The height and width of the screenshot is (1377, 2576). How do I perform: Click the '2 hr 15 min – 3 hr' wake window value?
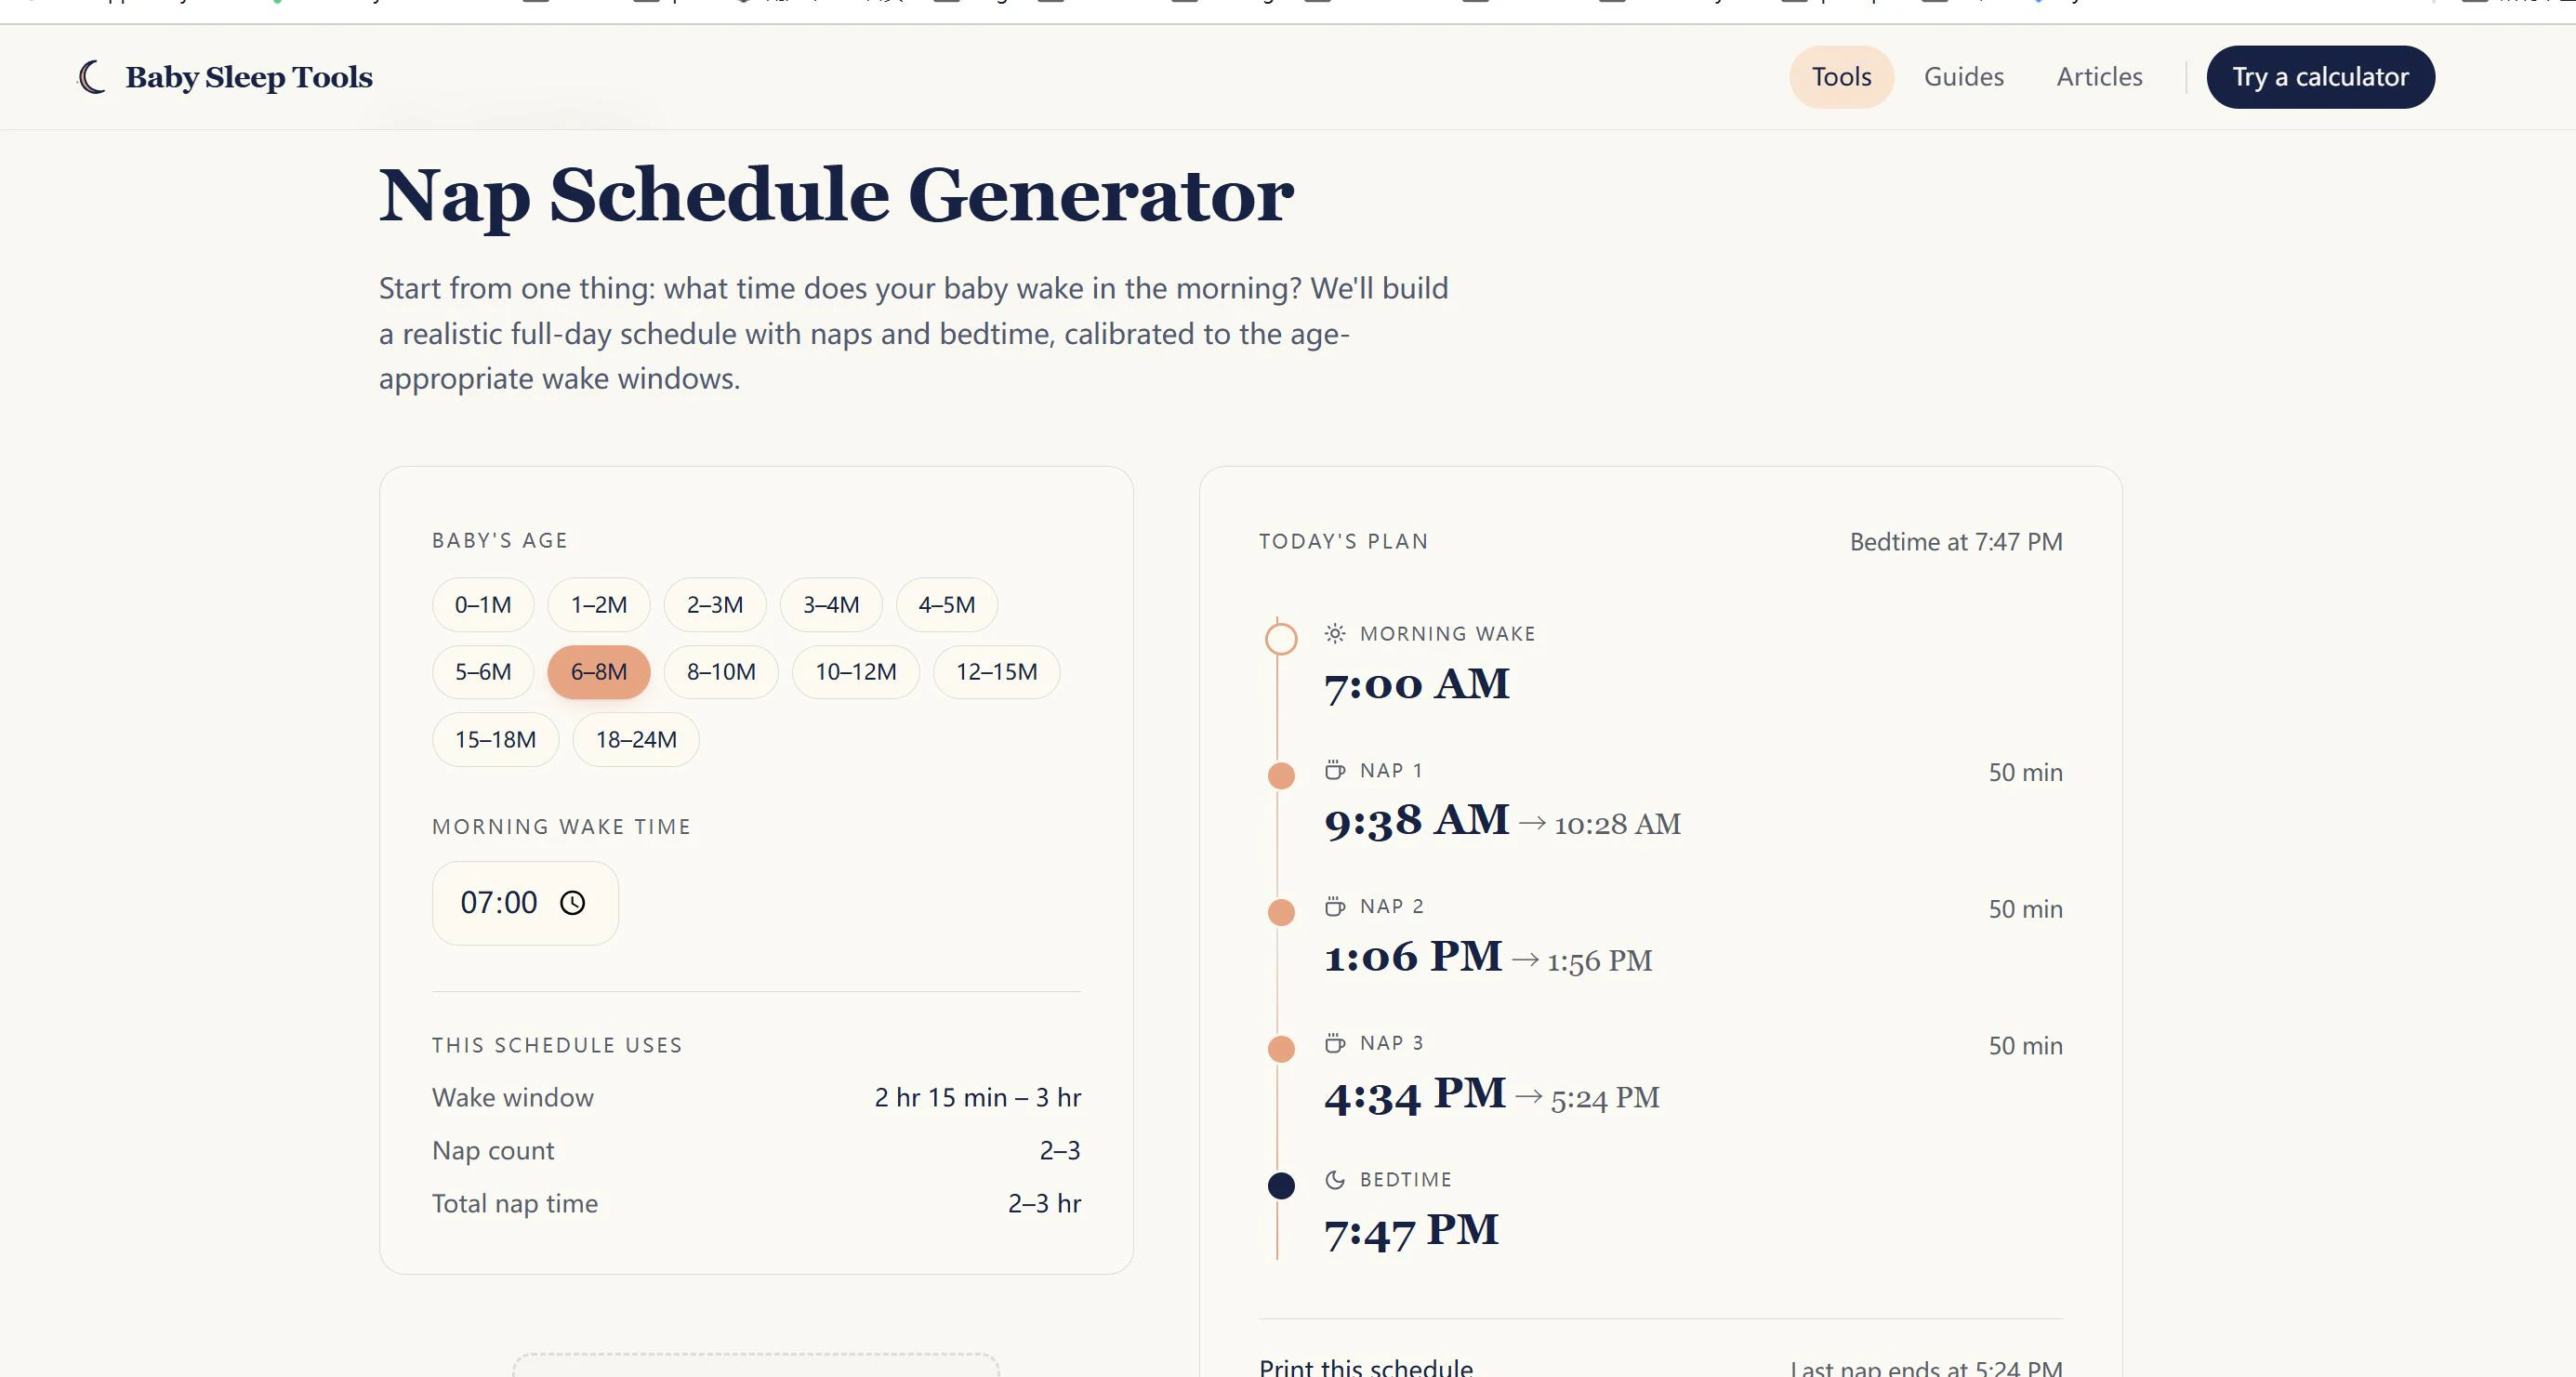point(978,1097)
